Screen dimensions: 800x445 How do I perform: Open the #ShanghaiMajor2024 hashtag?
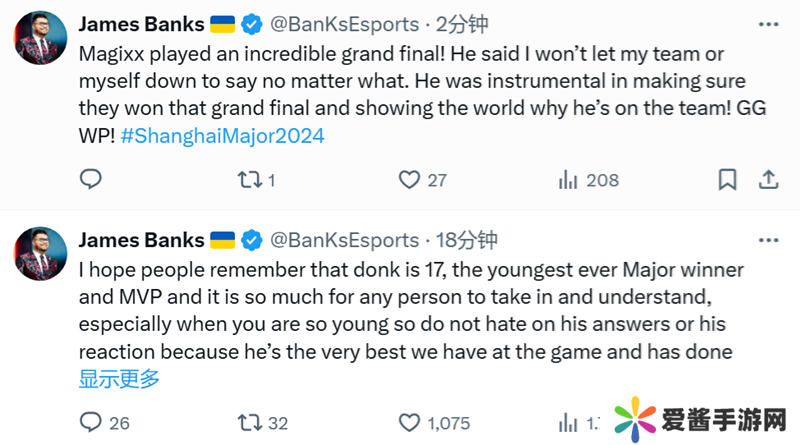[x=223, y=135]
